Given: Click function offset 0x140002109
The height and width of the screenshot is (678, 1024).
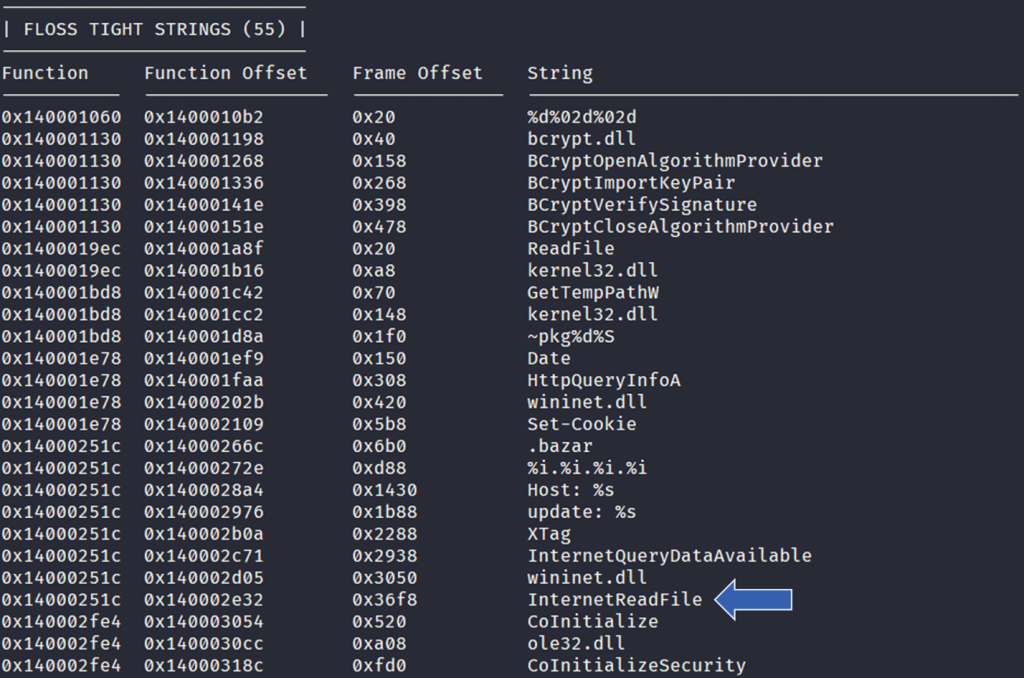Looking at the screenshot, I should pos(204,424).
